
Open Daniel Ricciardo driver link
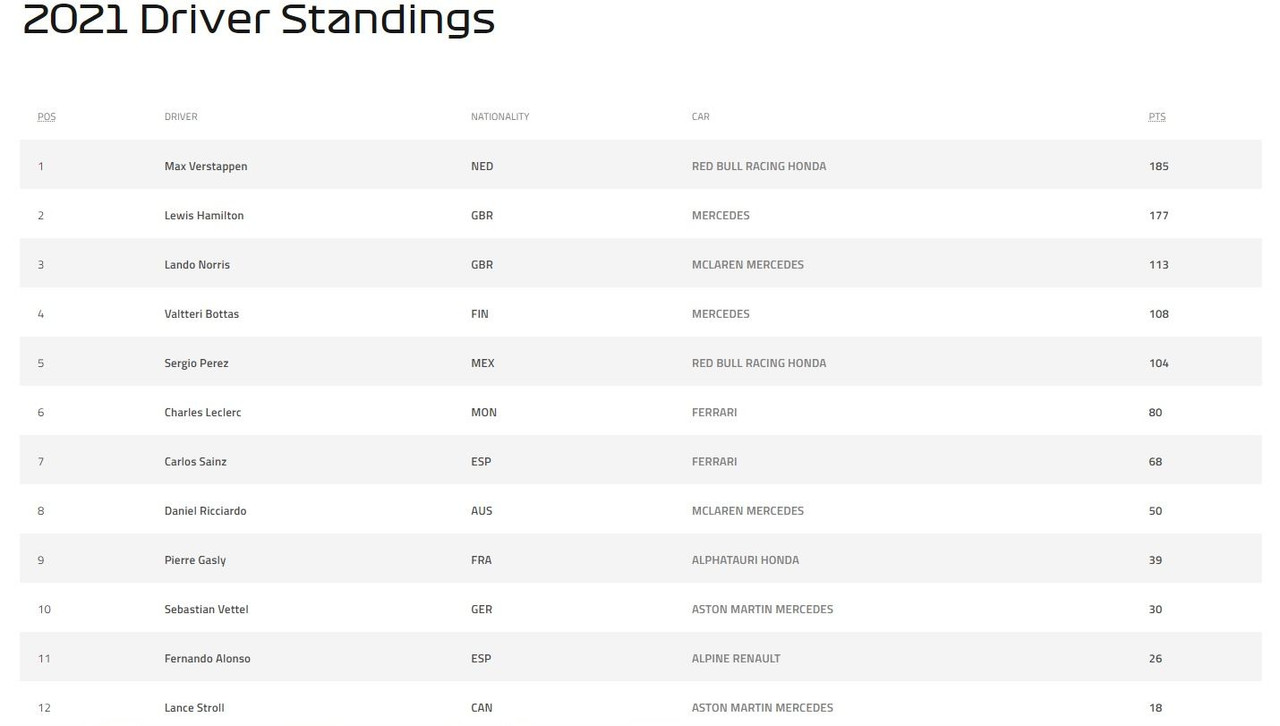[205, 510]
